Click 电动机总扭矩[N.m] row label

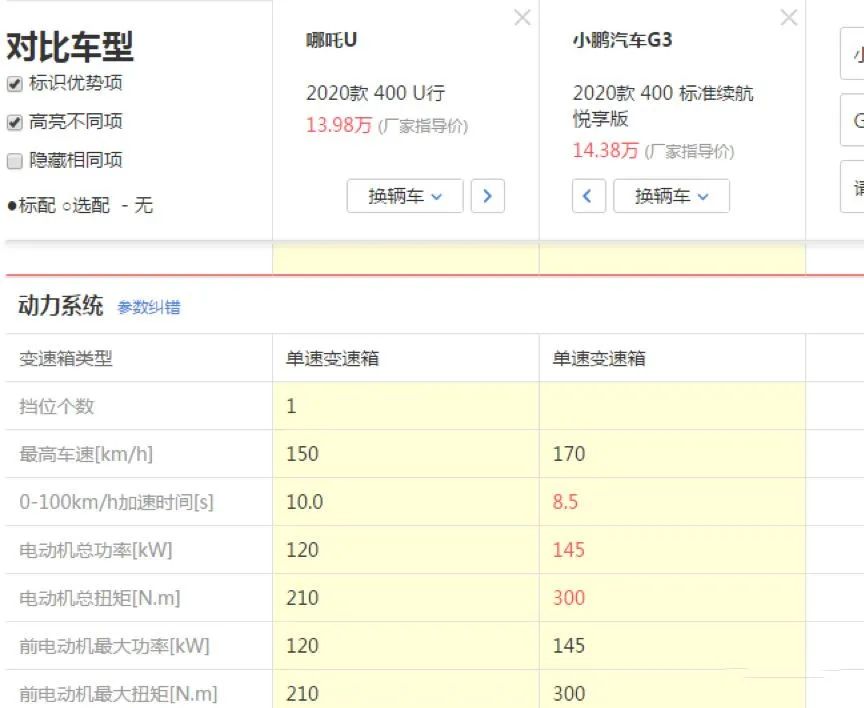(x=100, y=598)
